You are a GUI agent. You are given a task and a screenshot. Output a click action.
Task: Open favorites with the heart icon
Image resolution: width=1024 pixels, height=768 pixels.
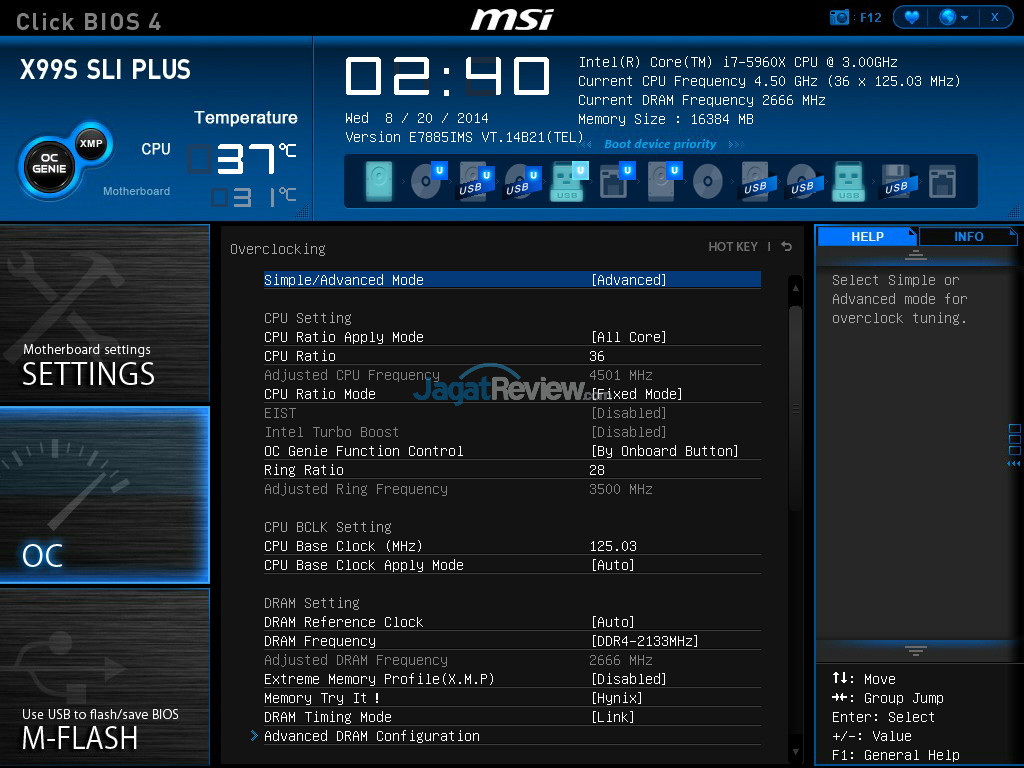tap(911, 17)
